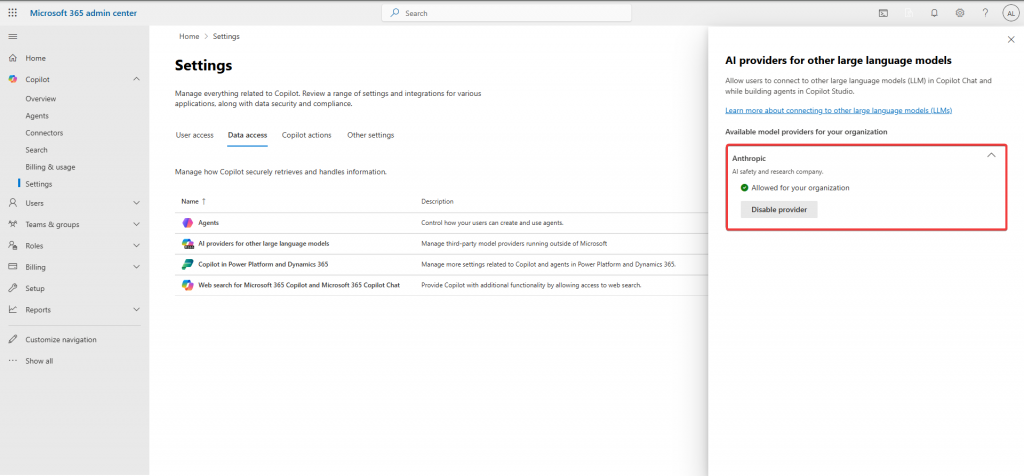Click 'Provide Copilot with additional functionality' description
This screenshot has width=1024, height=476.
pyautogui.click(x=532, y=285)
